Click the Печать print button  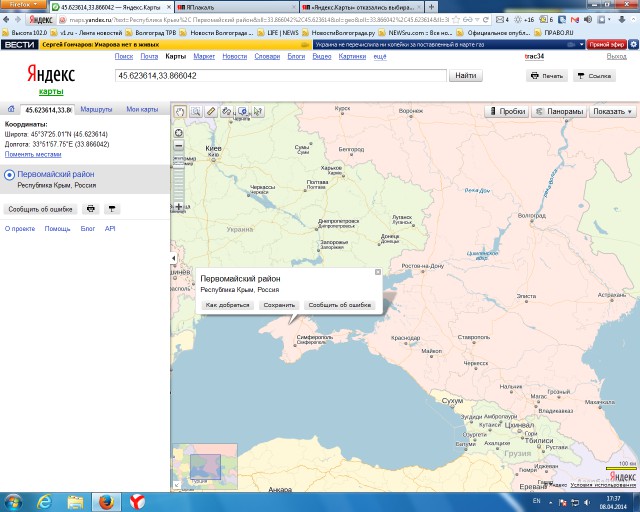(x=547, y=76)
